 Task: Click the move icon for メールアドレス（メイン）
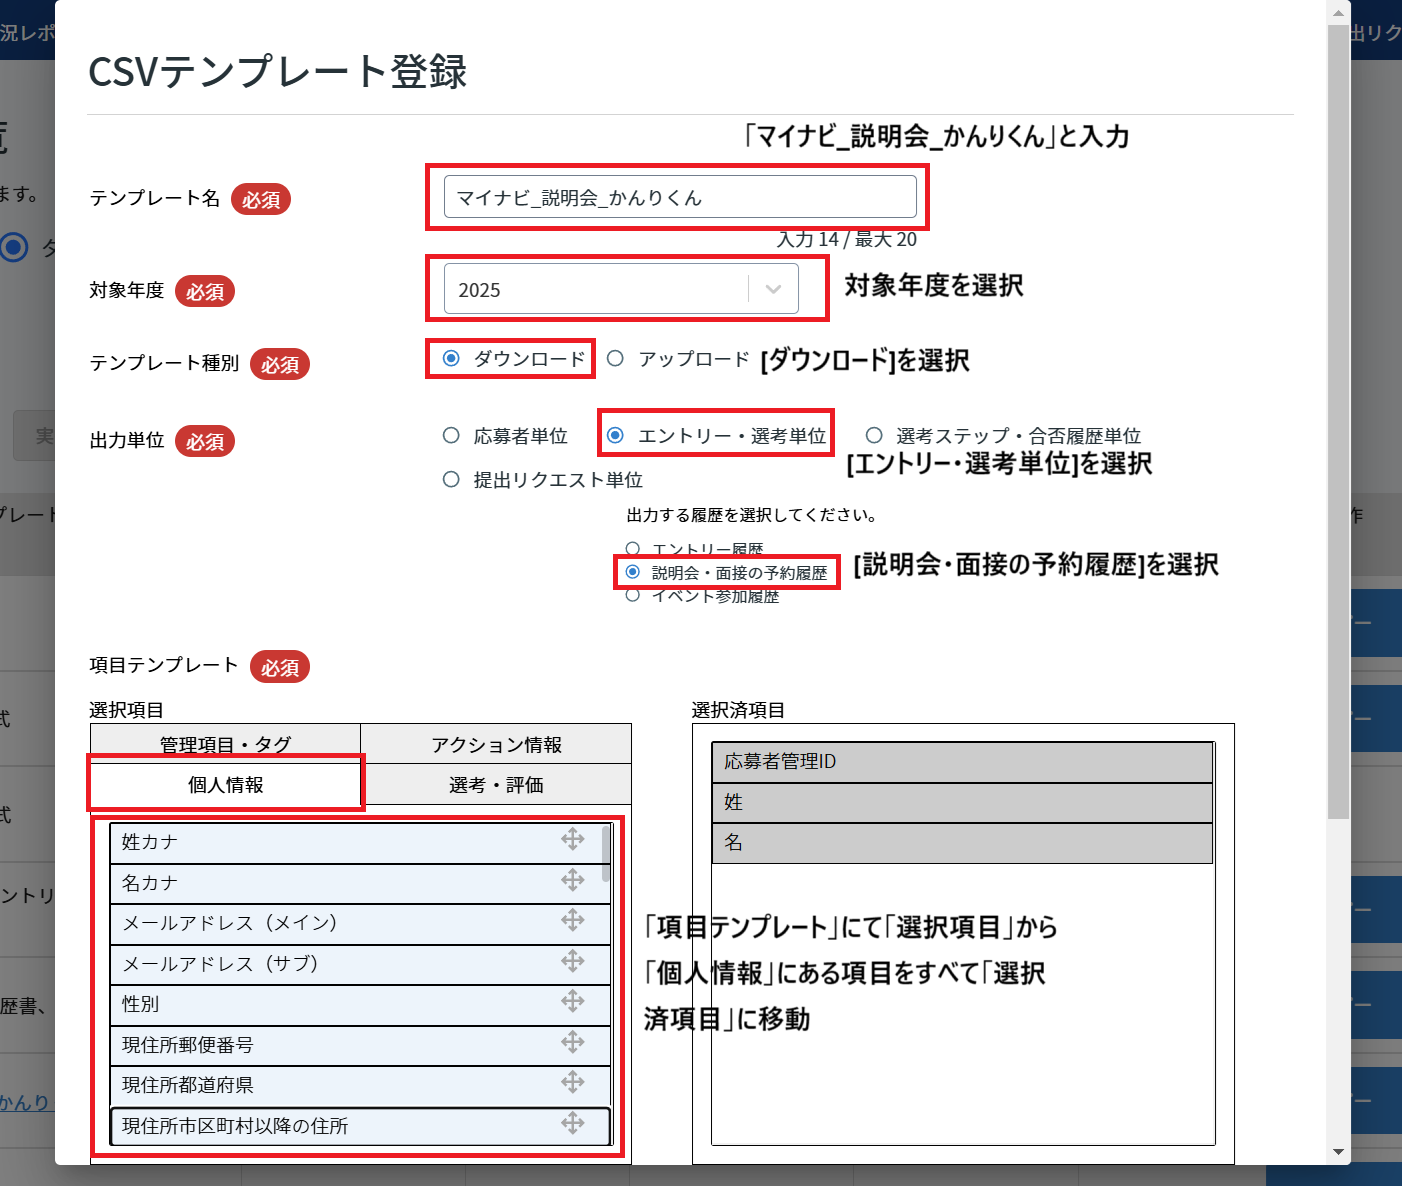pos(573,921)
